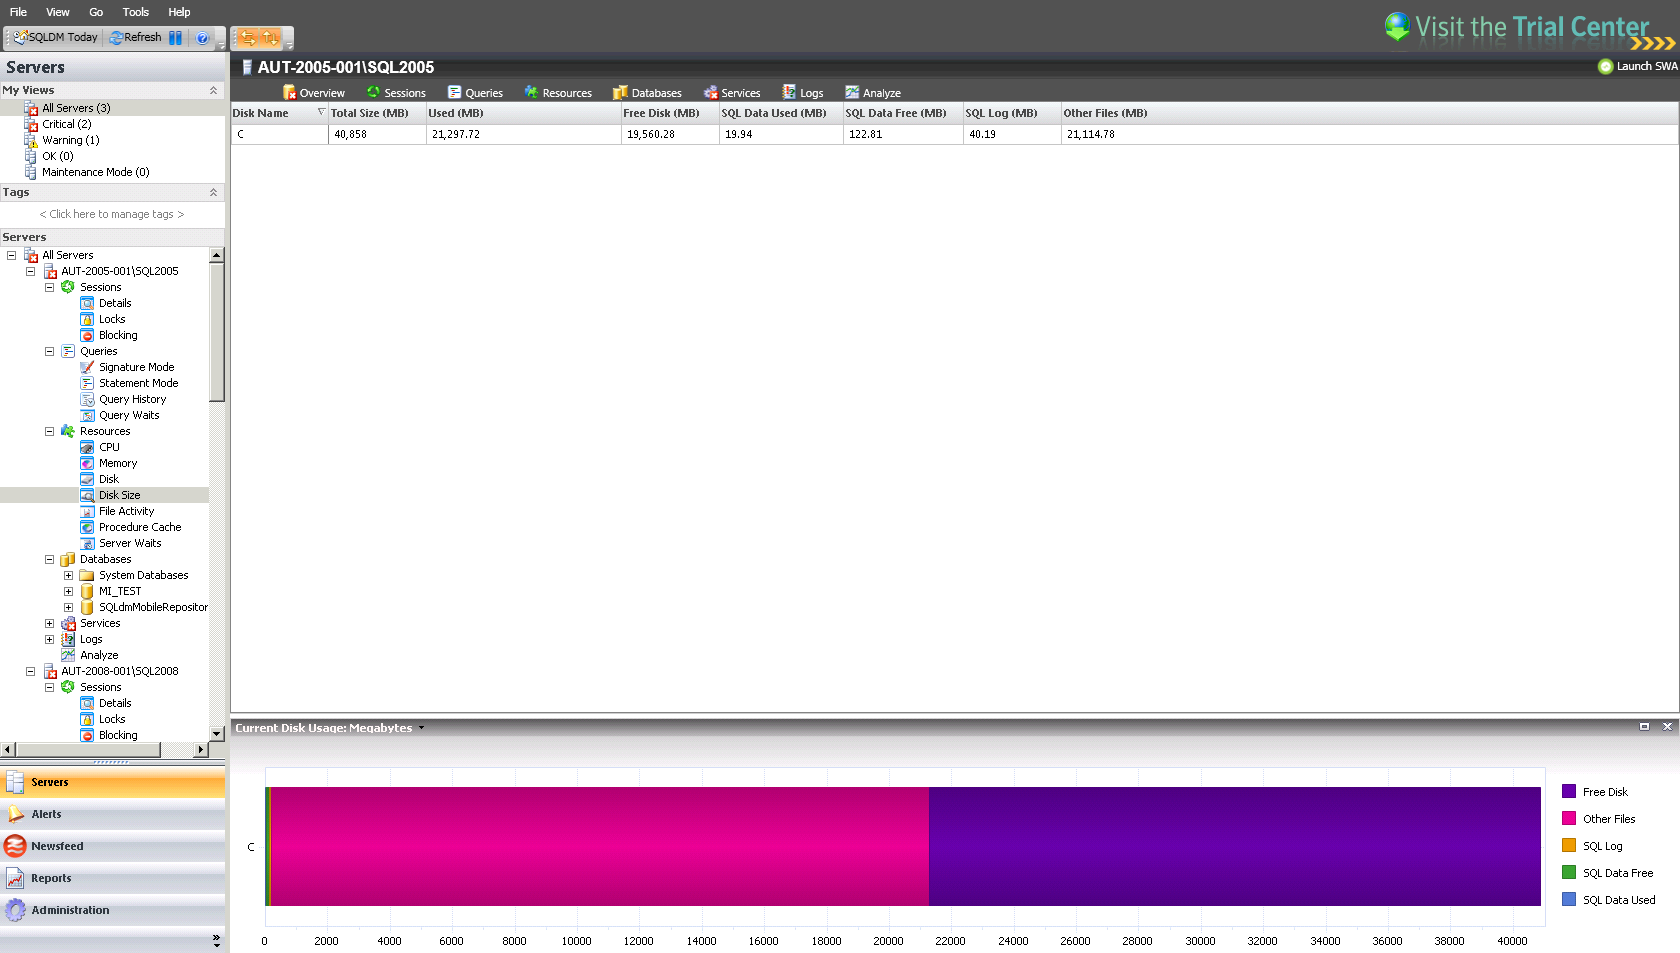
Task: Collapse the Tags section
Action: 213,192
